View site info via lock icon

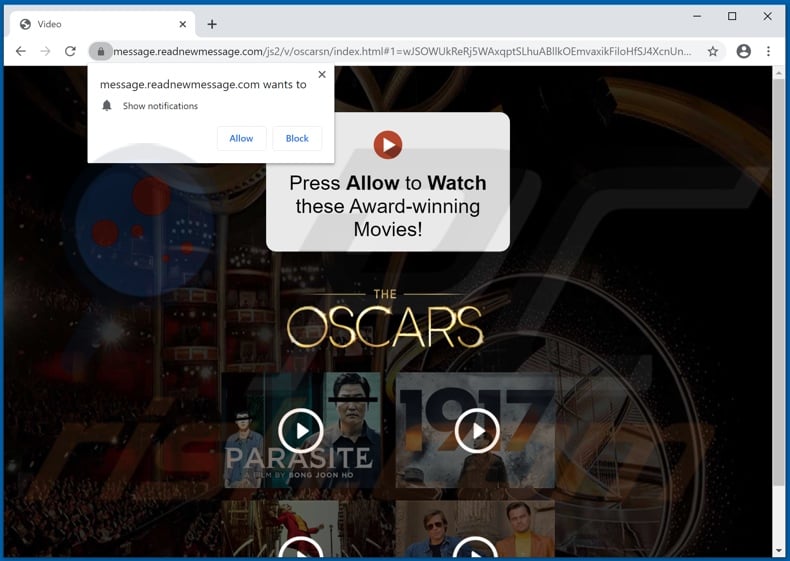click(101, 51)
